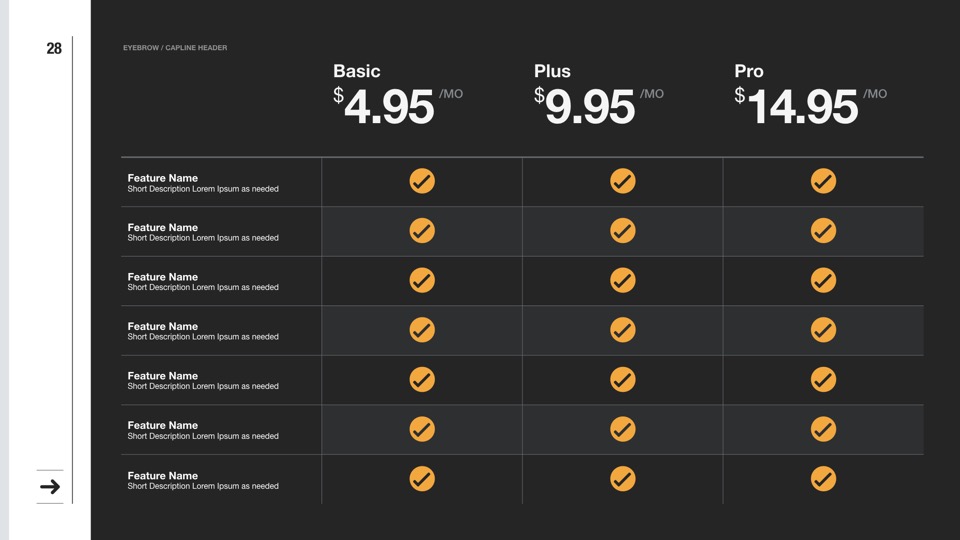
Task: Click the Pro checkmark in the first feature row
Action: tap(823, 181)
